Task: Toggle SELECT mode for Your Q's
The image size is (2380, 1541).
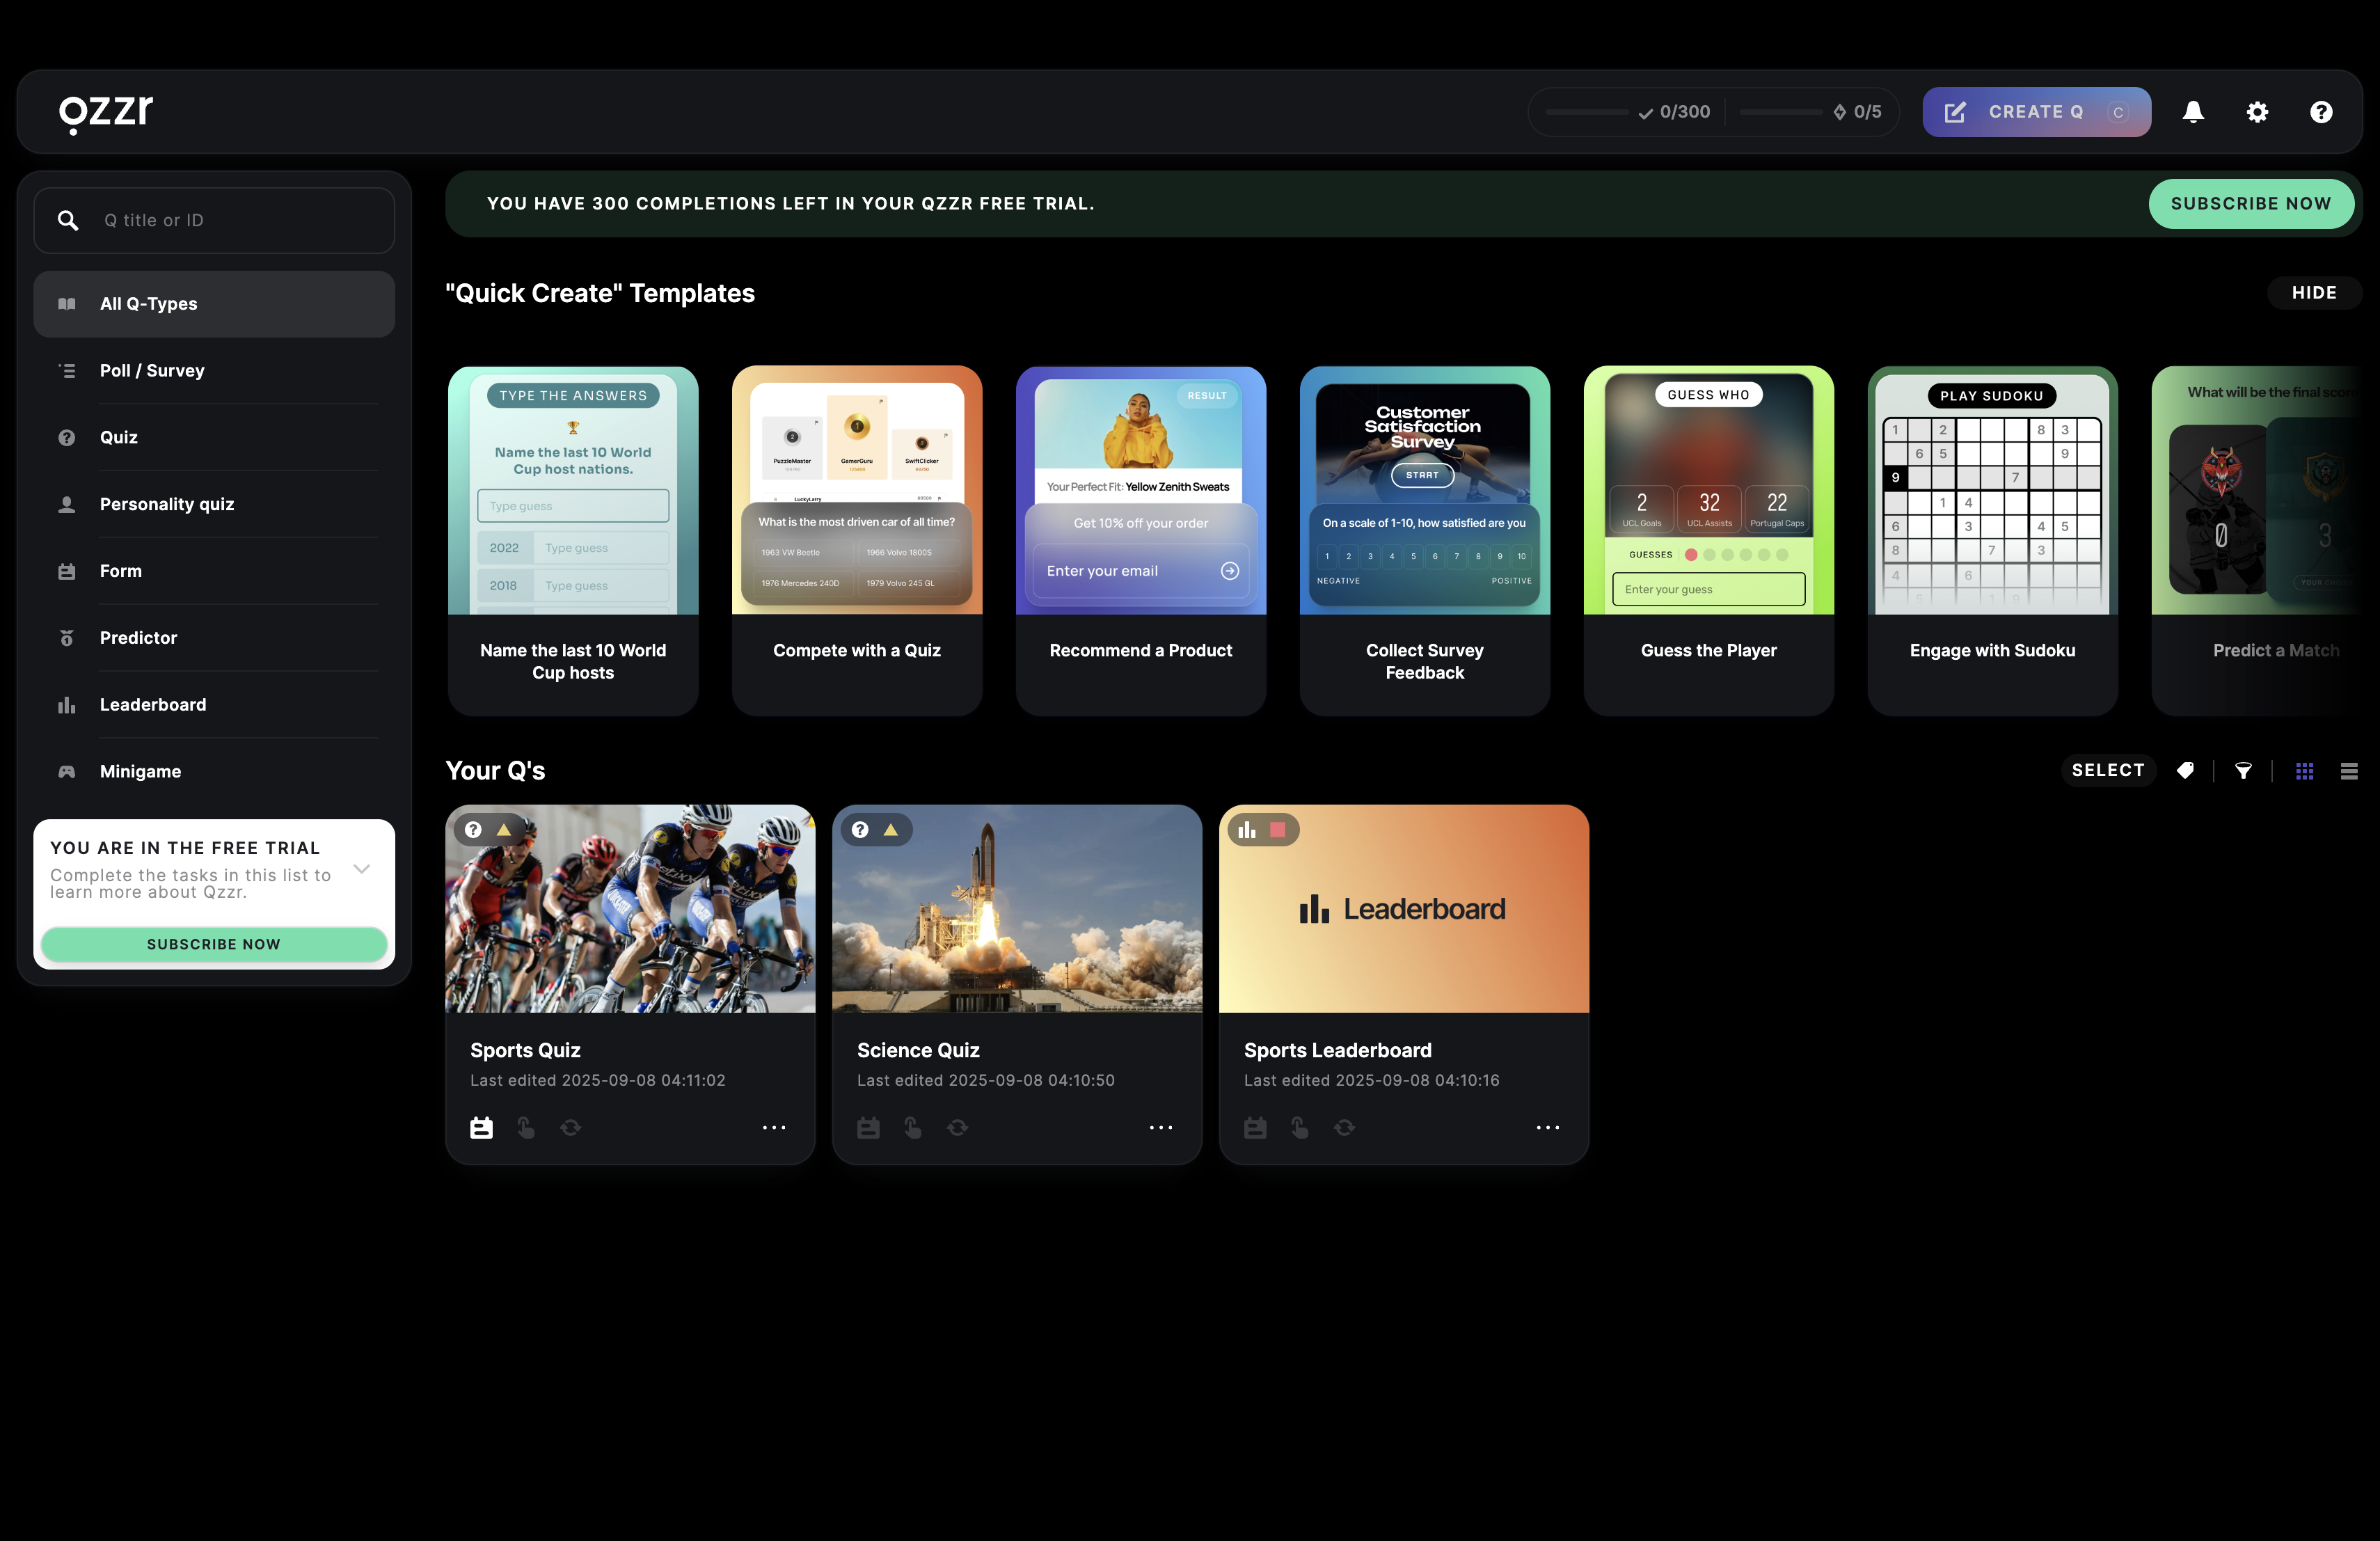Action: point(2107,770)
